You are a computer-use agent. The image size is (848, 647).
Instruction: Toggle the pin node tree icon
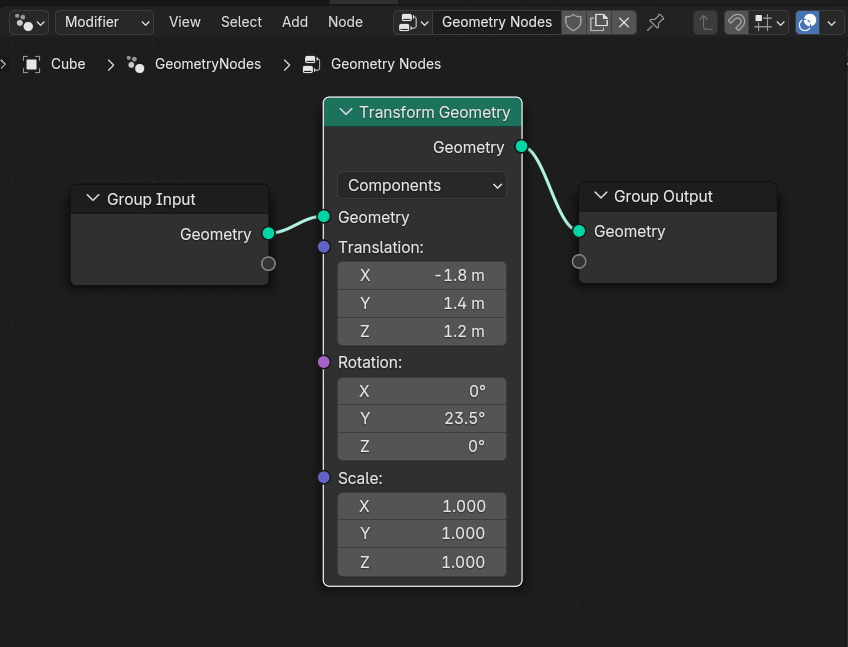coord(655,23)
